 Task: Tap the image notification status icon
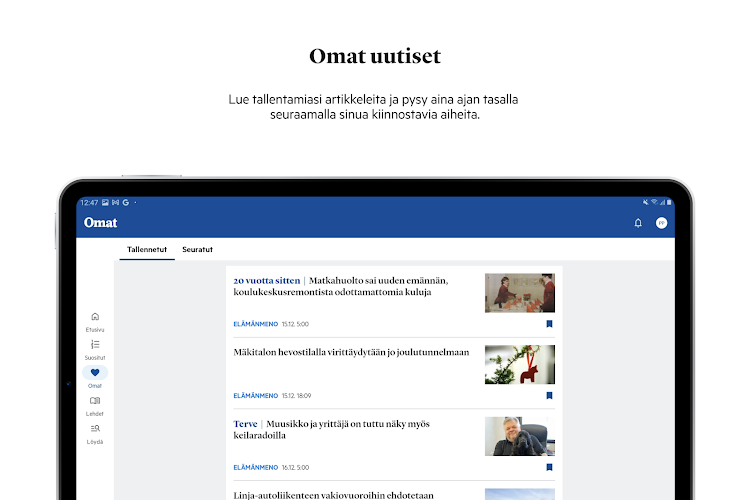coord(105,202)
